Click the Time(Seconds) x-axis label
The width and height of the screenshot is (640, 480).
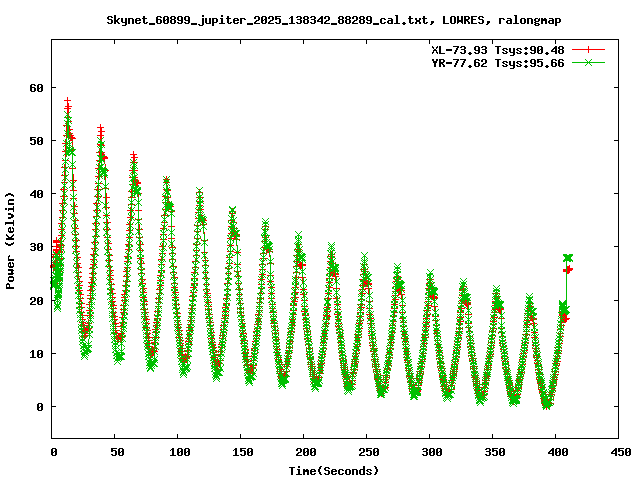coord(334,471)
